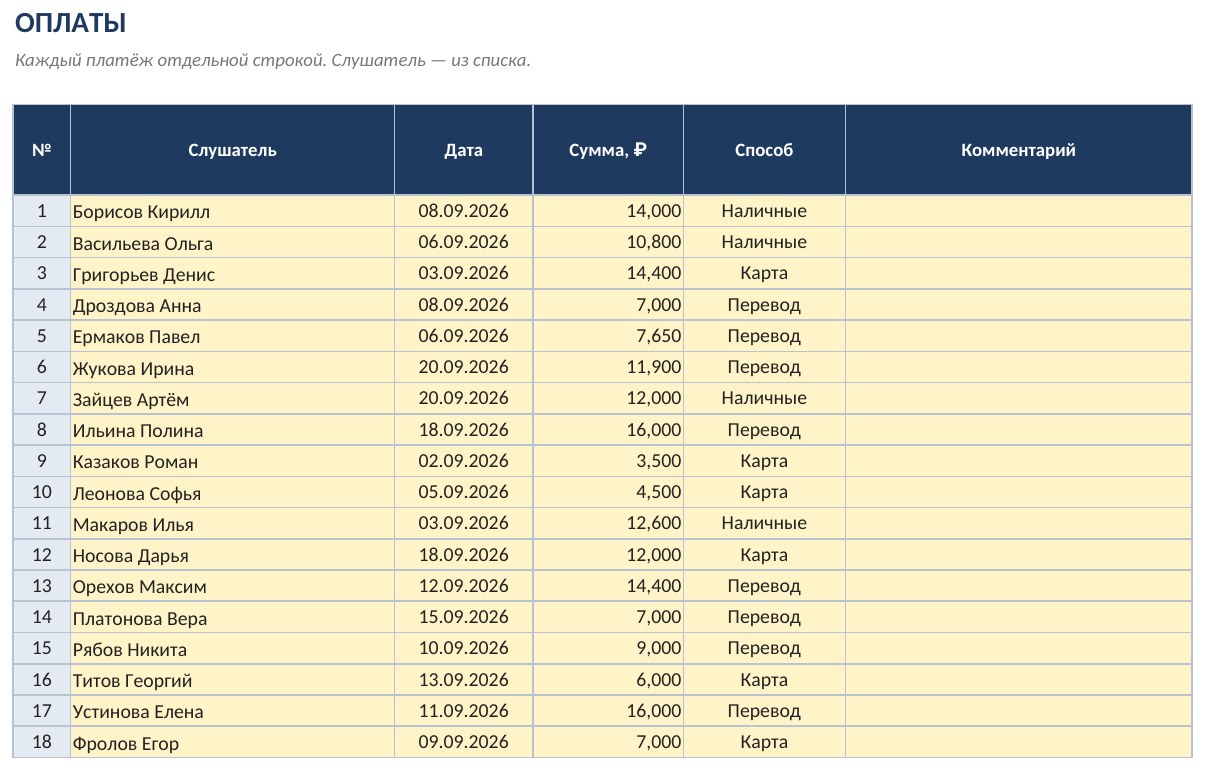Image resolution: width=1205 pixels, height=770 pixels.
Task: Click the Платонова Вера cell
Action: tap(232, 618)
